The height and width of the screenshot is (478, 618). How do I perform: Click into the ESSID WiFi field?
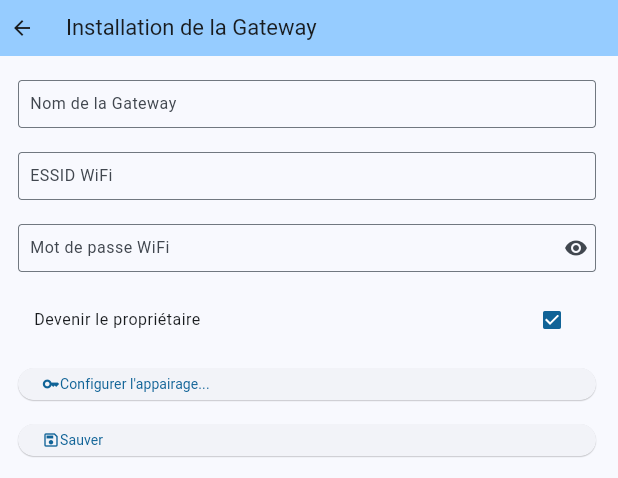[x=306, y=176]
